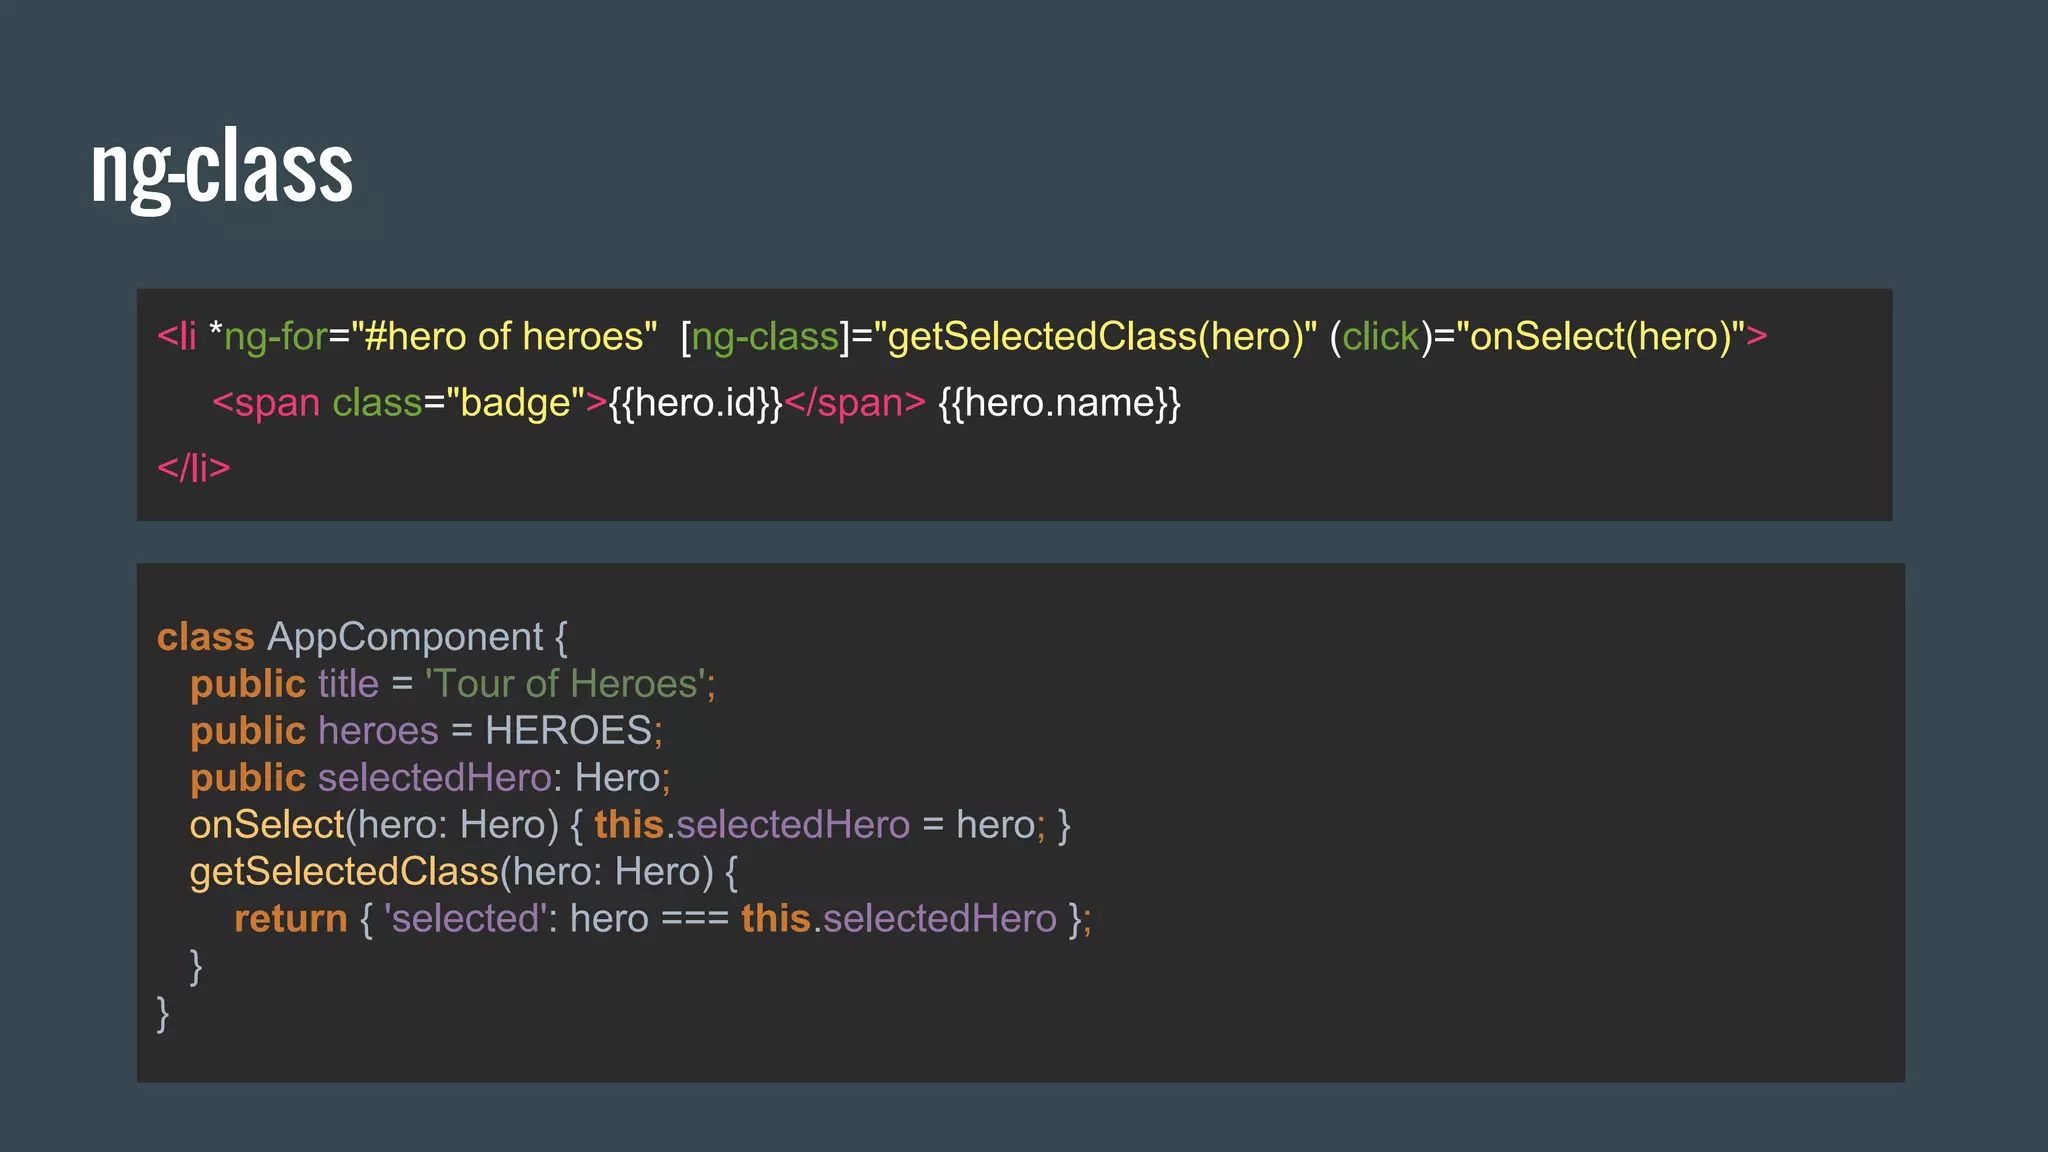The height and width of the screenshot is (1152, 2048).
Task: Click the onSelect method name in class
Action: pos(267,825)
